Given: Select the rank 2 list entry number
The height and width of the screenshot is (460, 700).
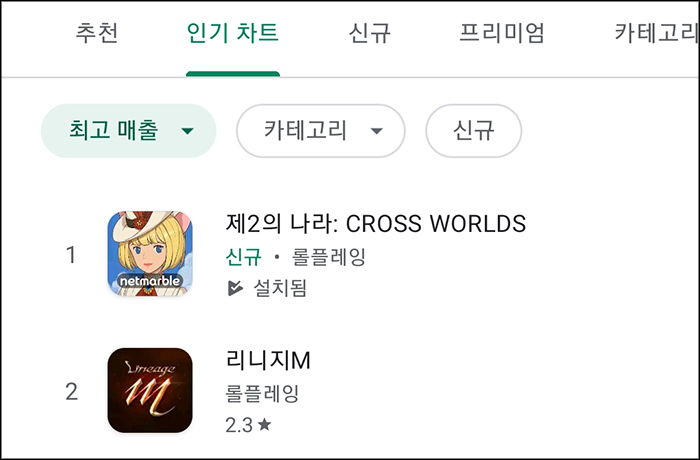Looking at the screenshot, I should click(71, 392).
